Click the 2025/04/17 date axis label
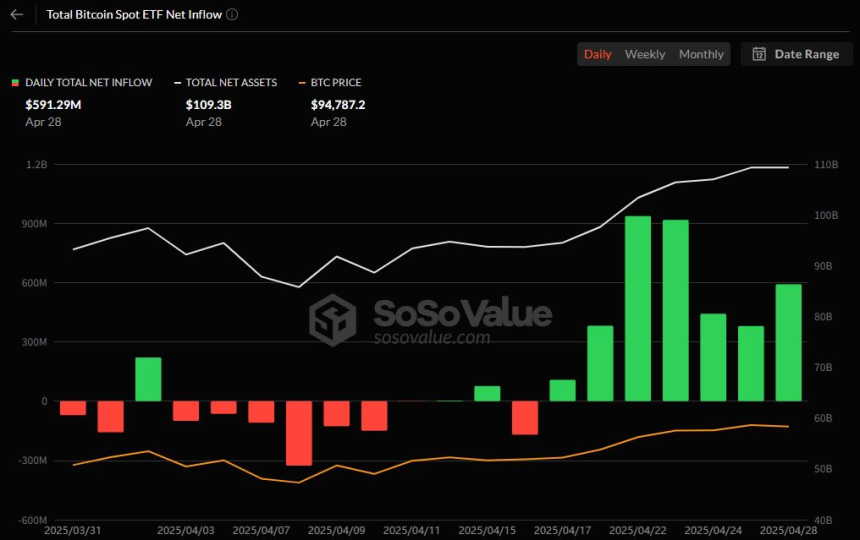The image size is (860, 540). (562, 530)
